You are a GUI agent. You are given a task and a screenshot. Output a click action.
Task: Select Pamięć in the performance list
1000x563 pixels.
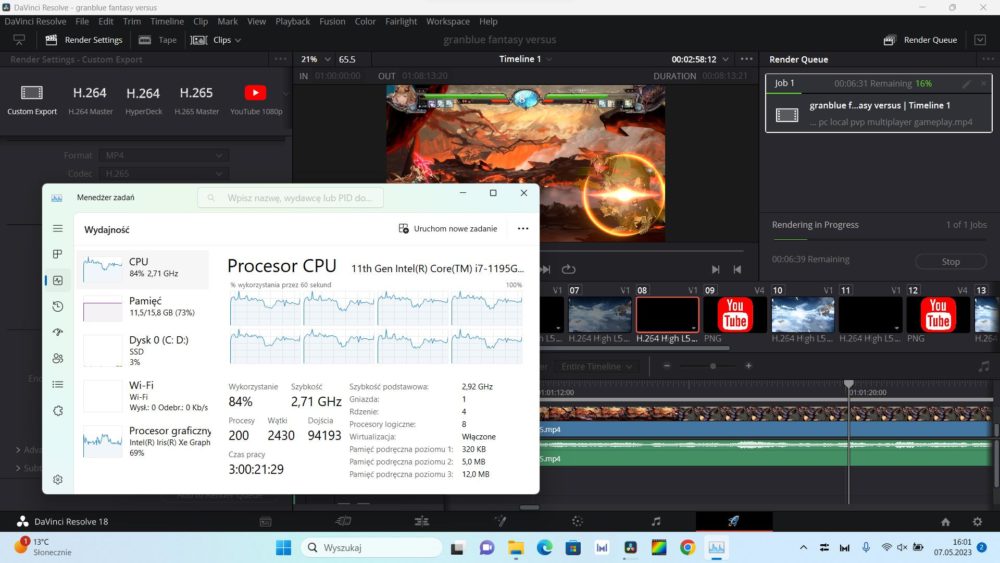[x=144, y=307]
